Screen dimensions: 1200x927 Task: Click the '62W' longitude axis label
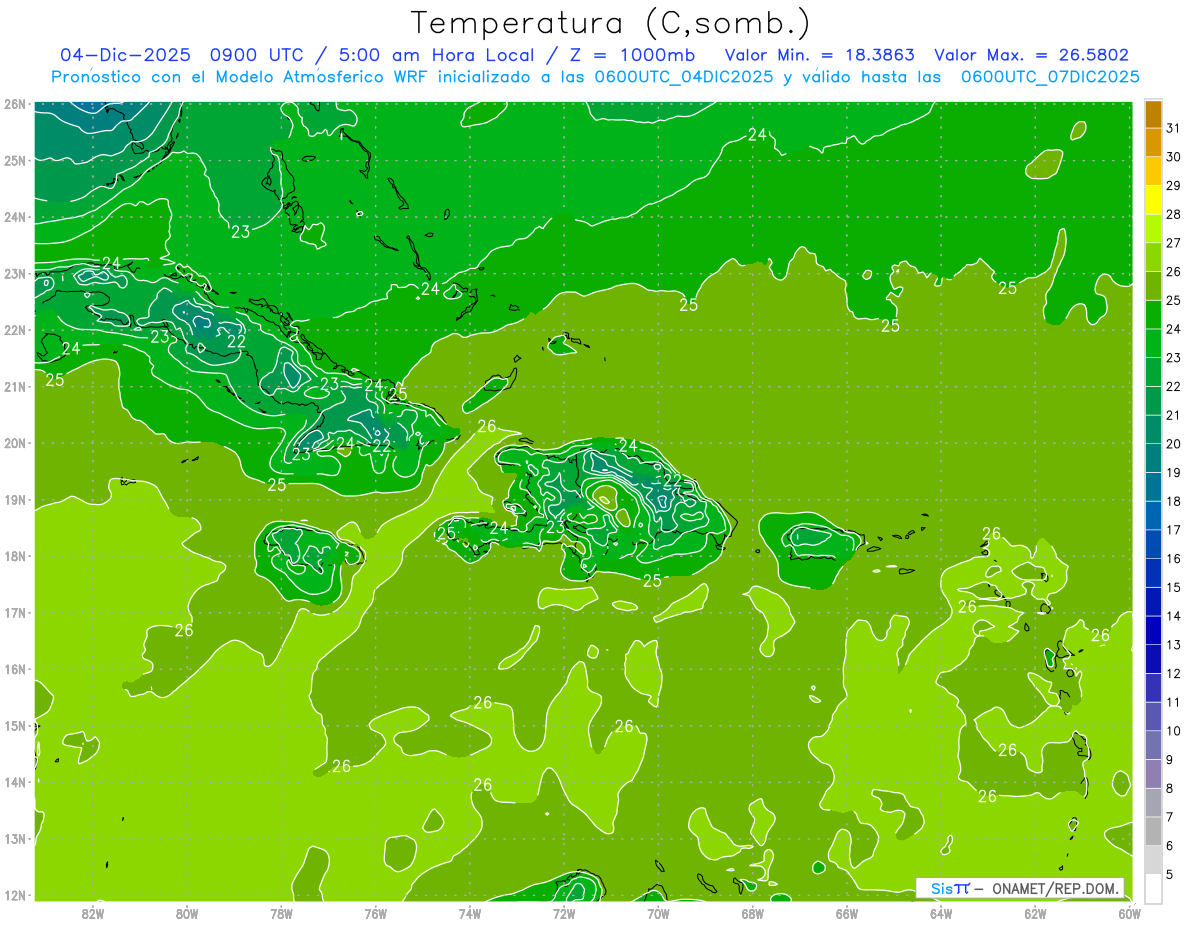click(x=1036, y=912)
